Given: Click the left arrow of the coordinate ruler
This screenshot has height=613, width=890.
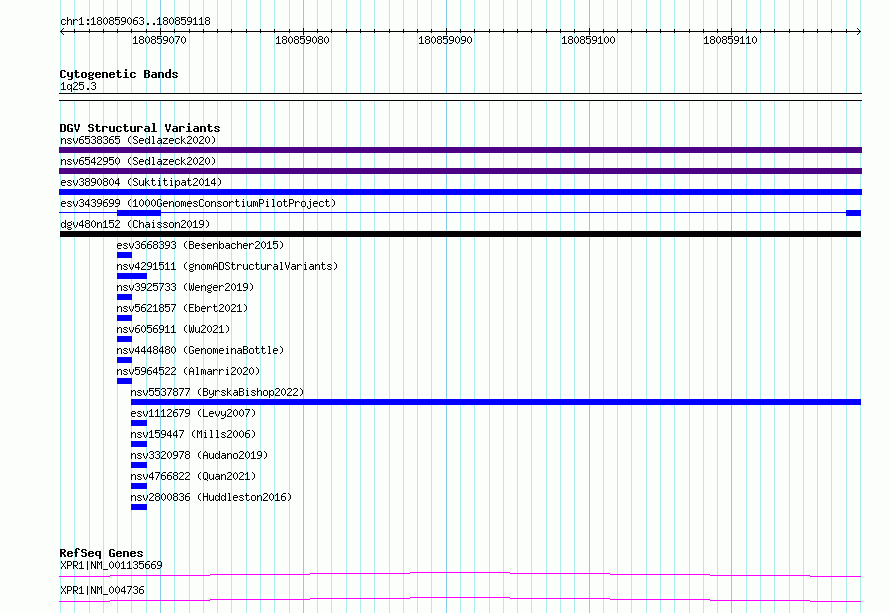Looking at the screenshot, I should (62, 31).
